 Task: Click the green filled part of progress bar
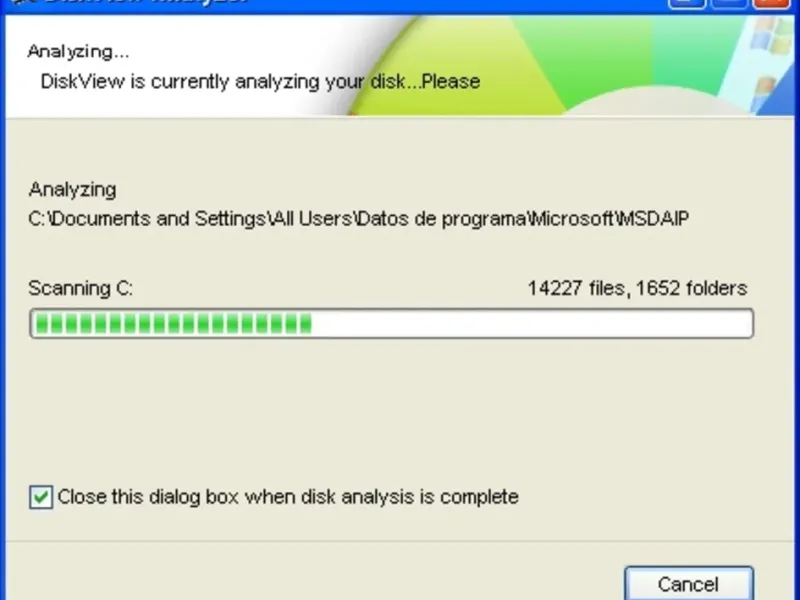point(173,323)
